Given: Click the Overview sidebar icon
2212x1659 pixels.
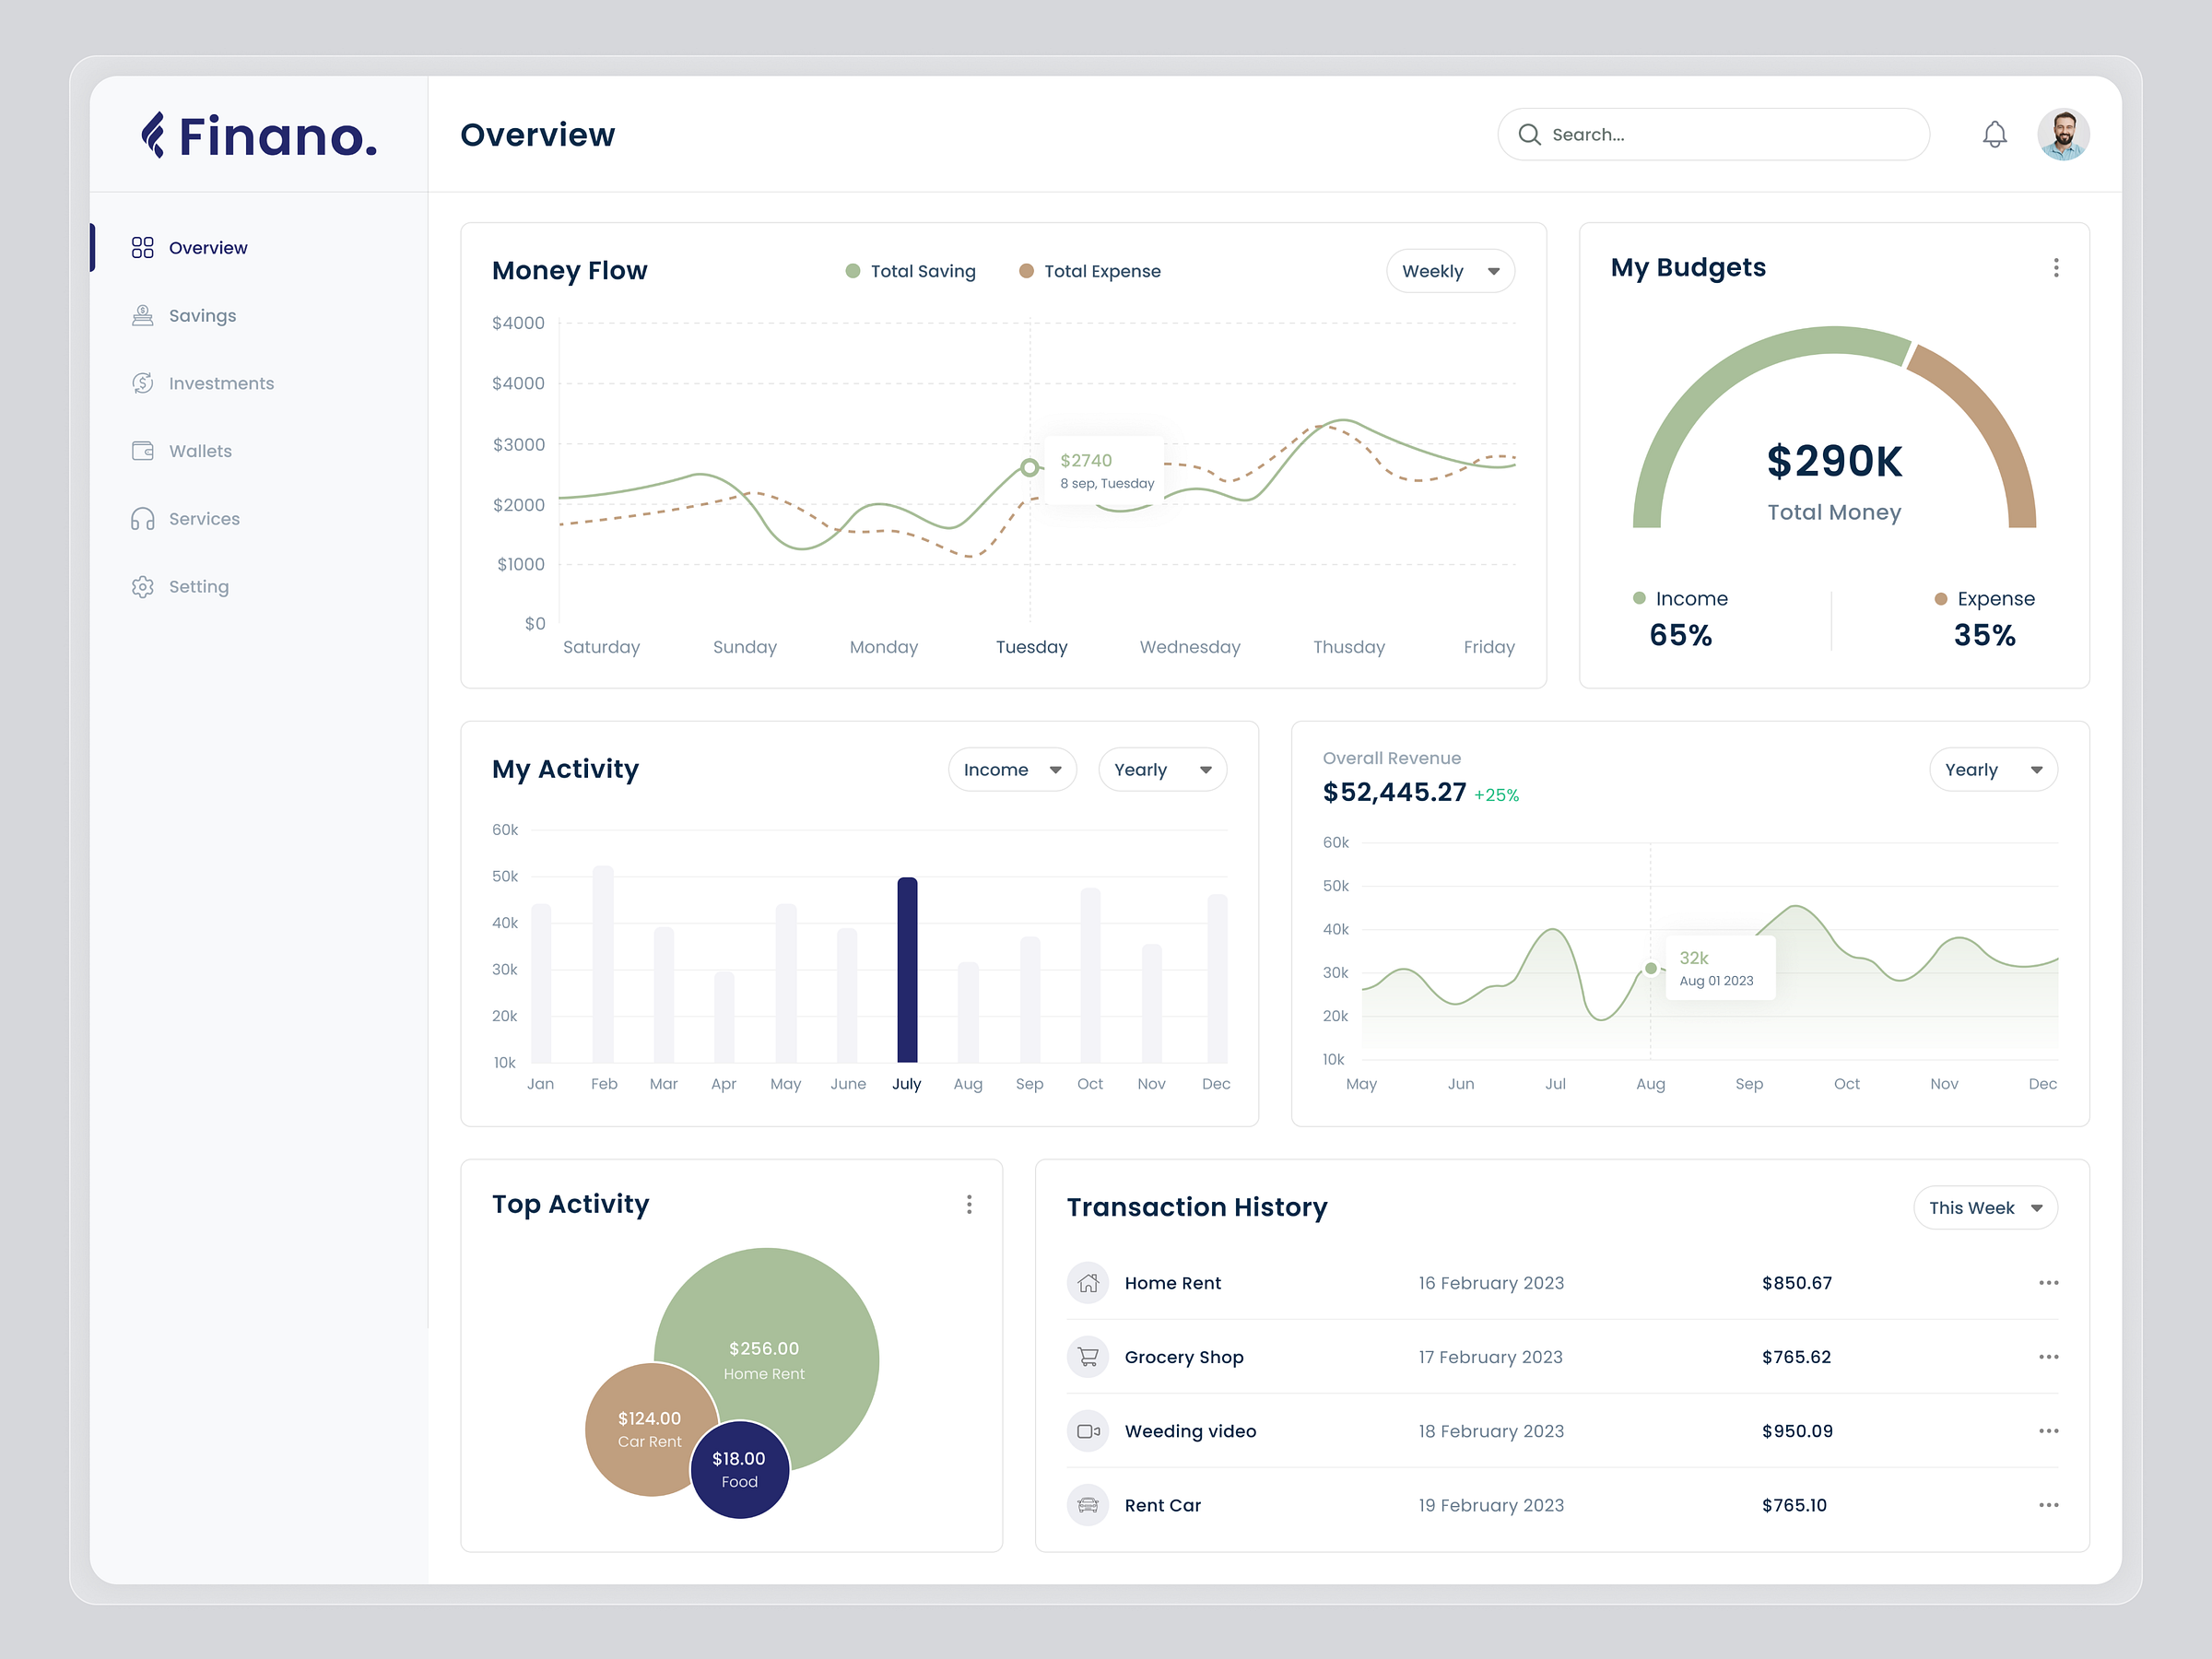Looking at the screenshot, I should click(143, 246).
